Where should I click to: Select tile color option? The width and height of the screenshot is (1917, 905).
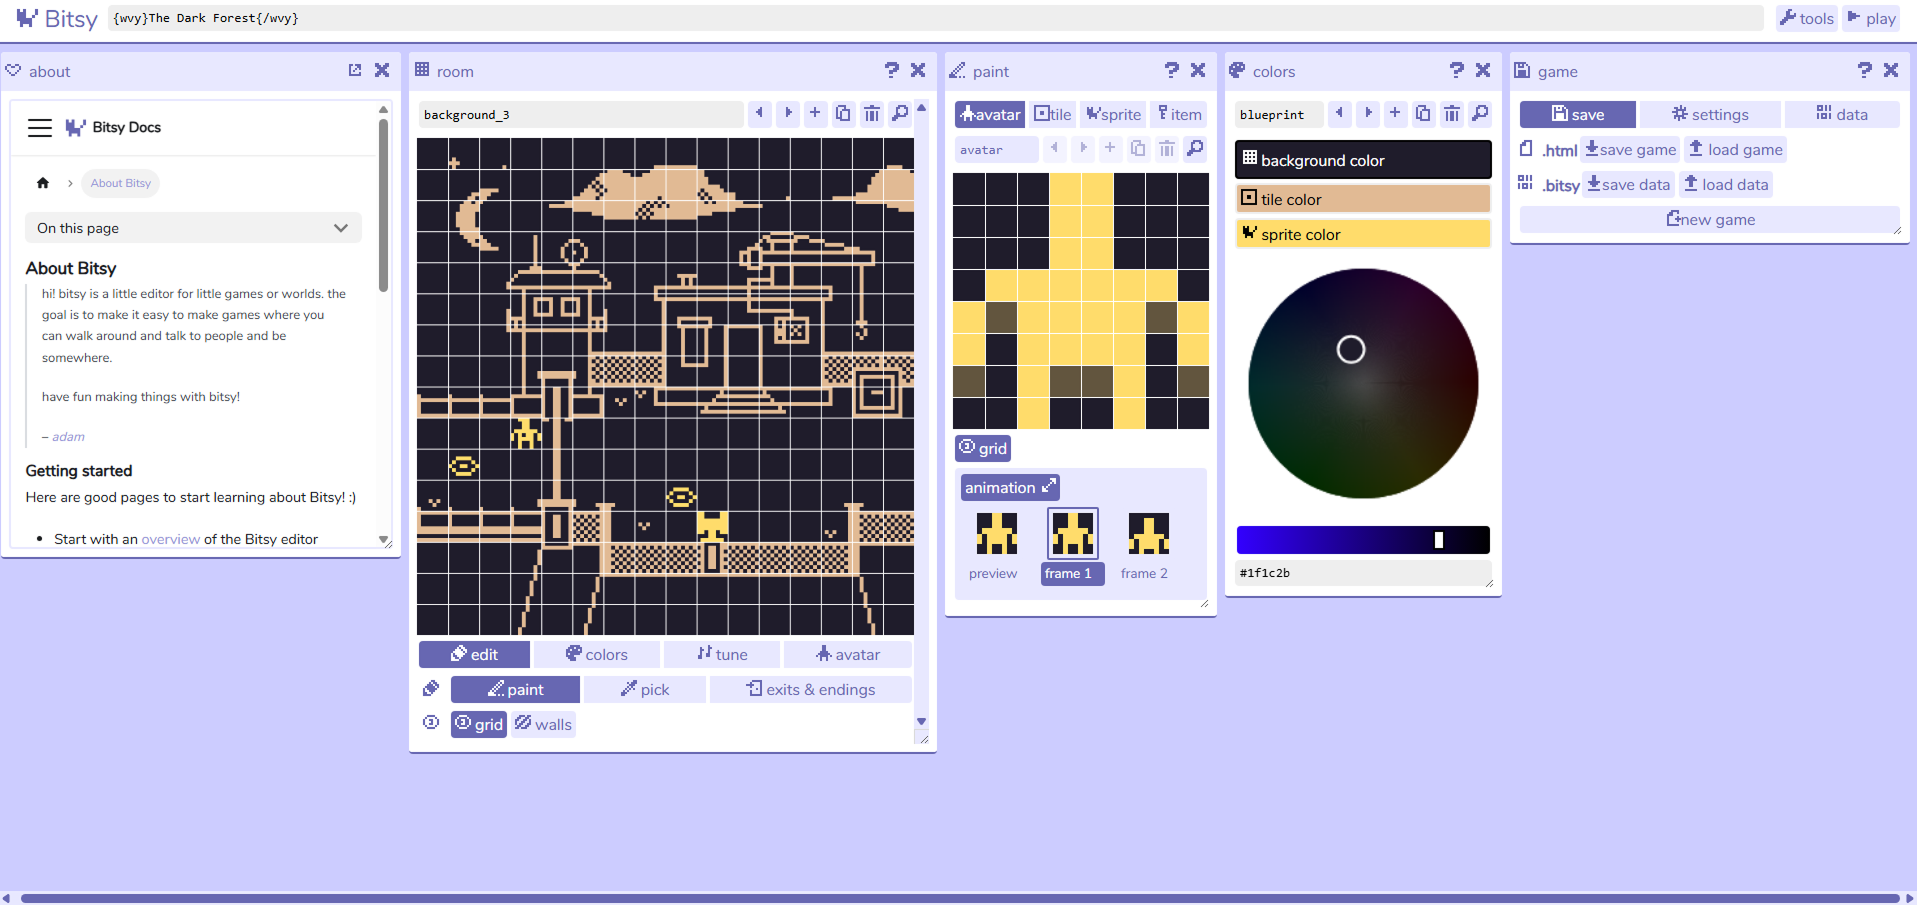(x=1363, y=199)
